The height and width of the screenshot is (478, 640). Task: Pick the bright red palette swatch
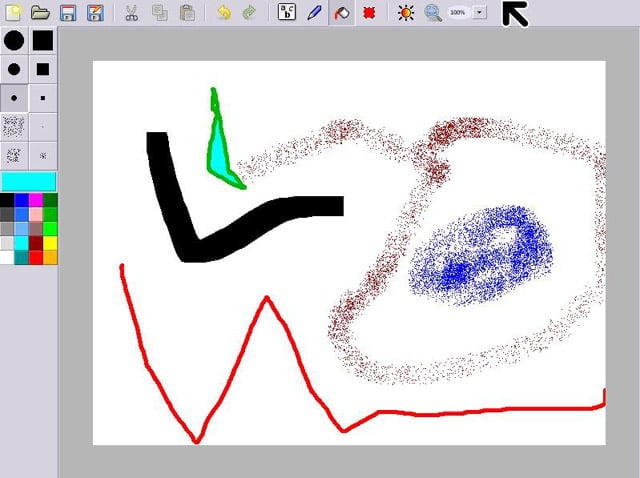coord(36,257)
